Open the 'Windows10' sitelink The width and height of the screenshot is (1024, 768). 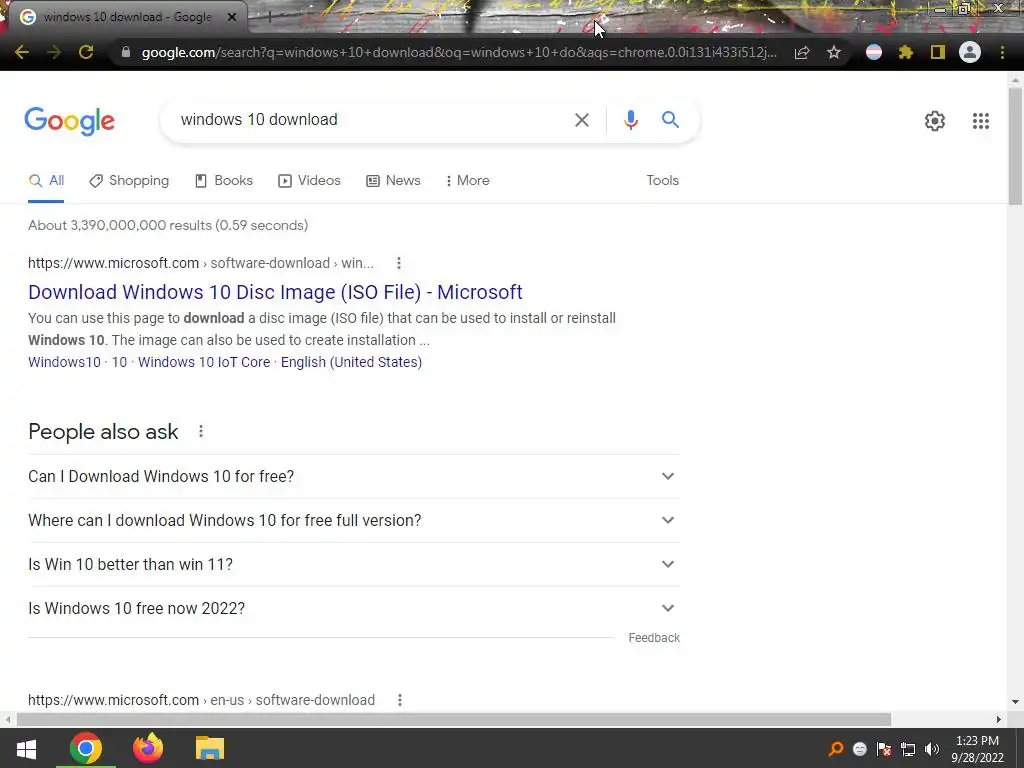coord(64,362)
